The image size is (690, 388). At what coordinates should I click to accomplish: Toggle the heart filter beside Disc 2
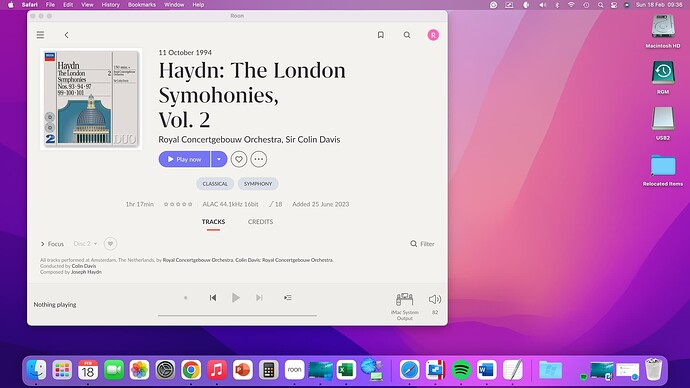(110, 243)
